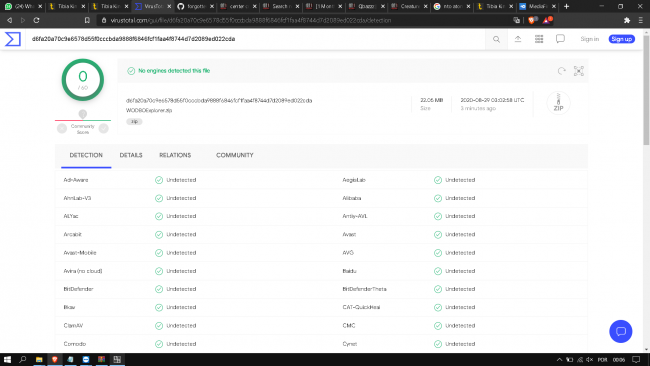Click the zip tag label
The height and width of the screenshot is (366, 650).
pos(134,121)
